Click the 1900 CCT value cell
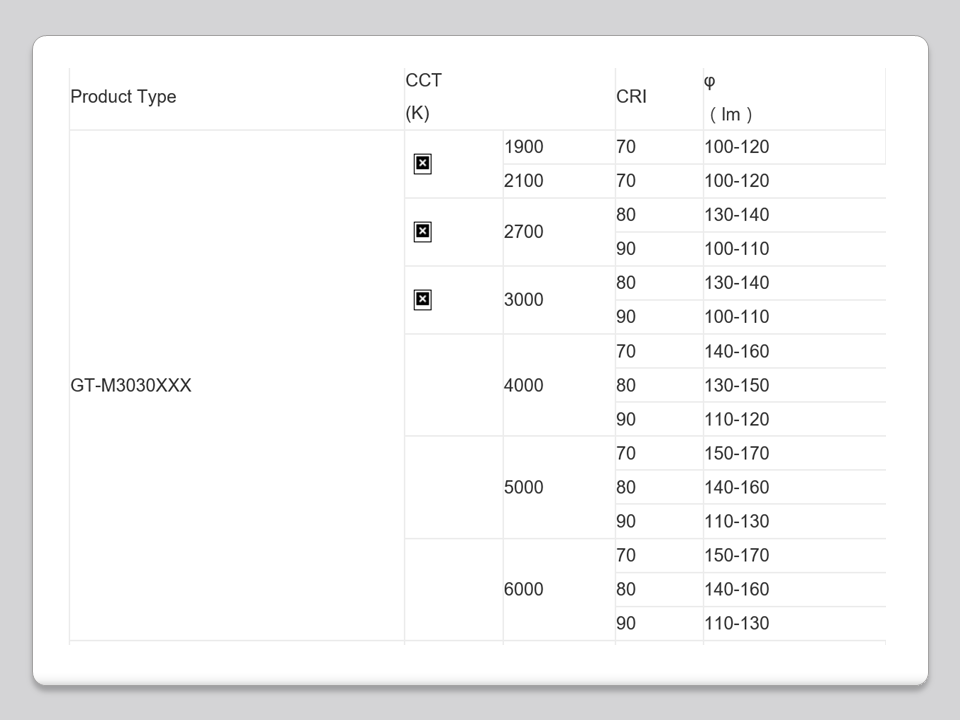This screenshot has height=720, width=960. 524,147
